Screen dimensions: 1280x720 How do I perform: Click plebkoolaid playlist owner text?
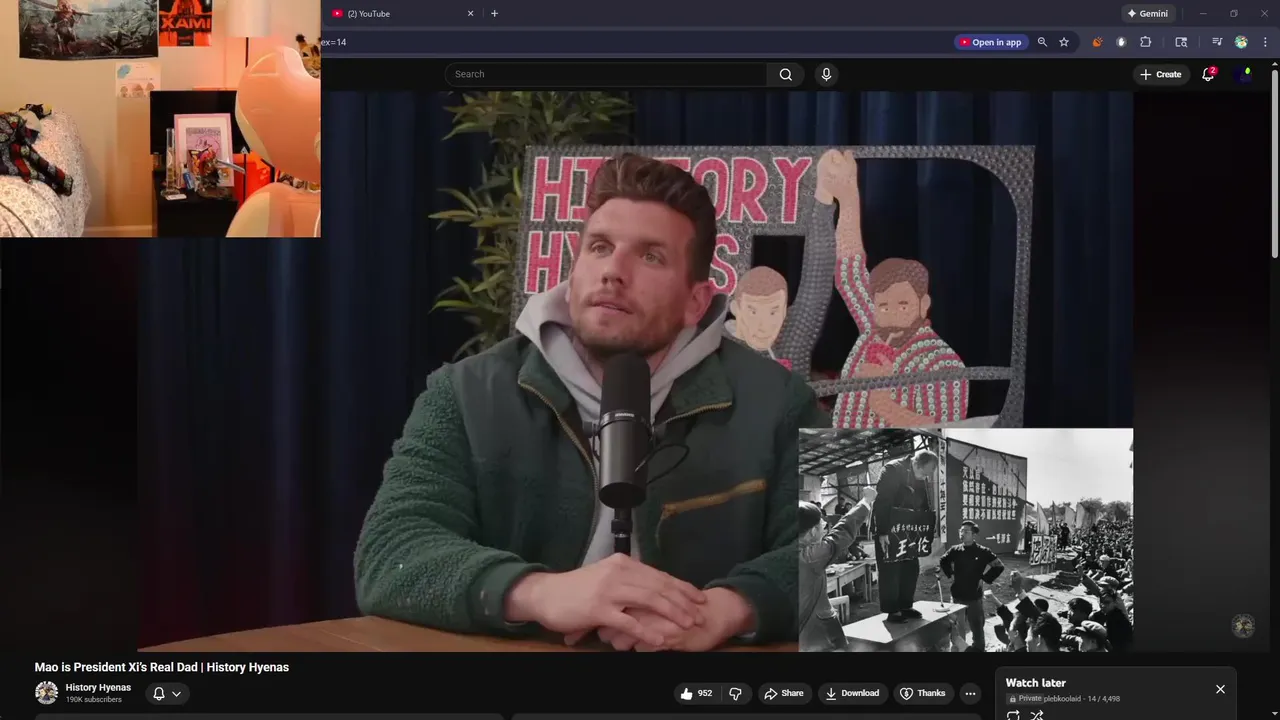1063,699
